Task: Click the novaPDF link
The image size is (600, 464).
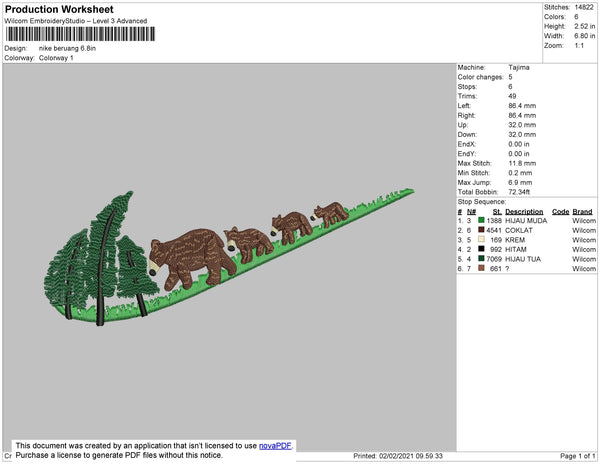Action: click(x=275, y=446)
